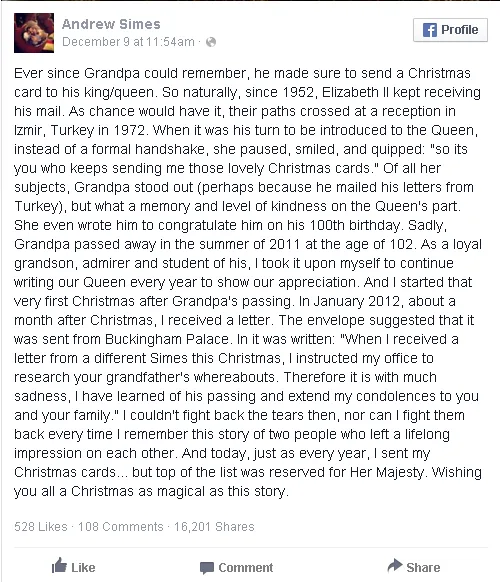Select the Like text label
Screen dimensions: 500x582
83,568
